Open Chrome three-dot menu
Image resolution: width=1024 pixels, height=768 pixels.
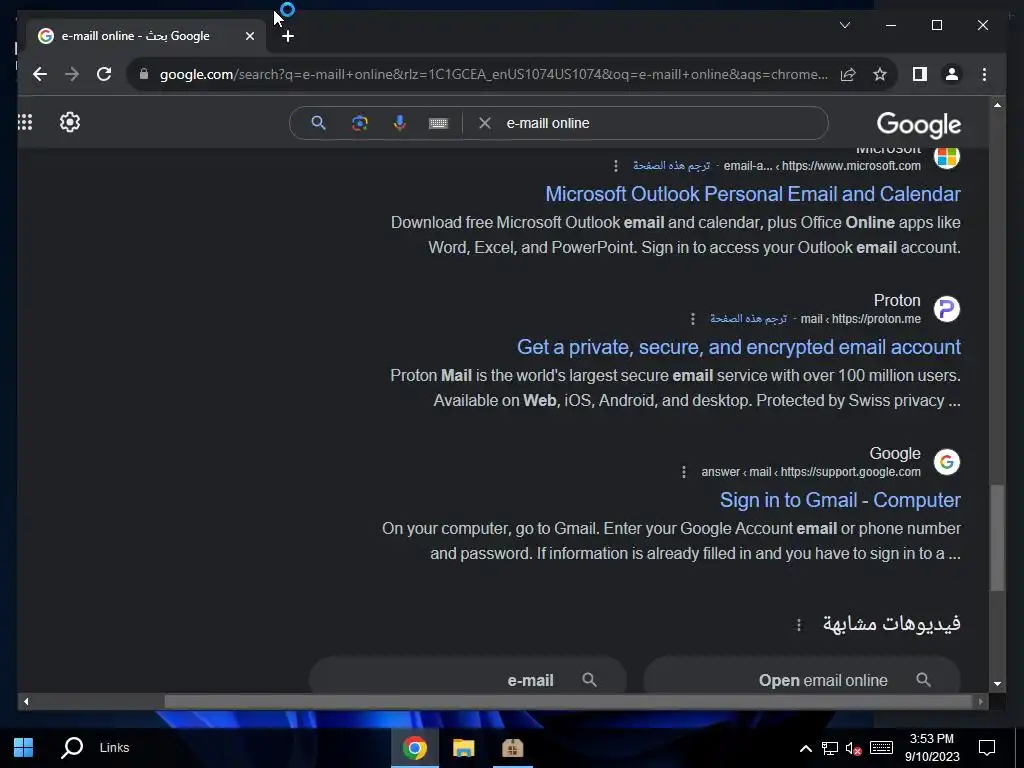984,74
